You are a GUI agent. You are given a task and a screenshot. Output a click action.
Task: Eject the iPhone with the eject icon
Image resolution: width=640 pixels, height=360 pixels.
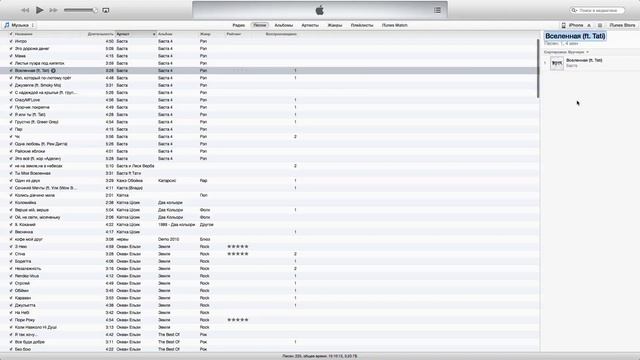pyautogui.click(x=589, y=25)
